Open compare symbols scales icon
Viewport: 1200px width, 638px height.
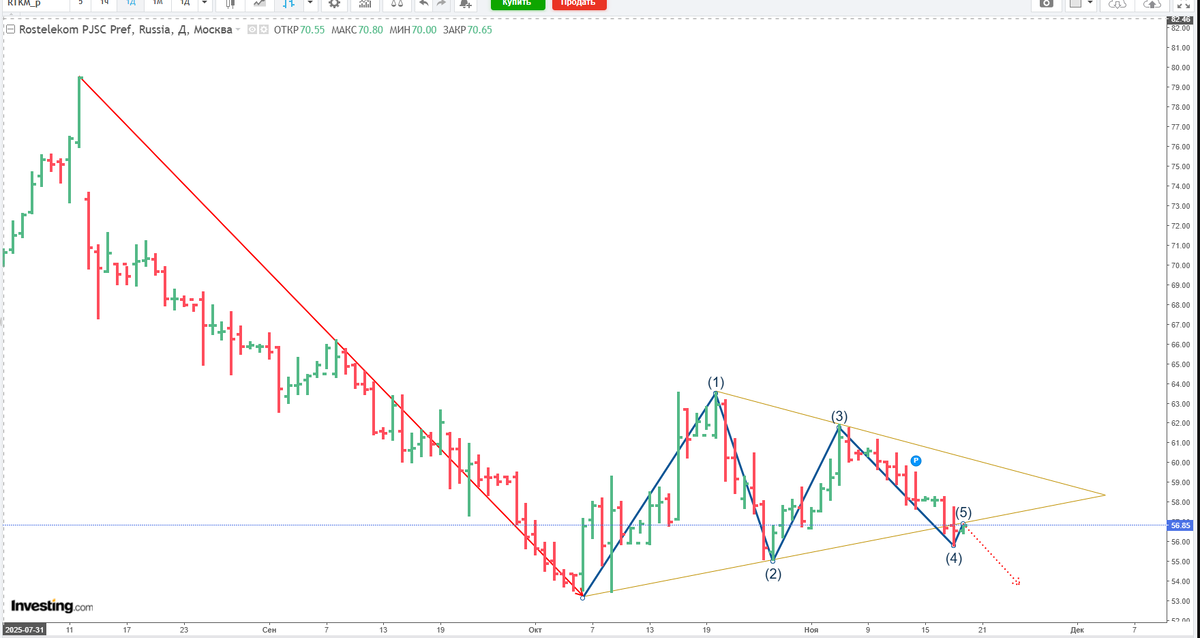click(x=398, y=4)
